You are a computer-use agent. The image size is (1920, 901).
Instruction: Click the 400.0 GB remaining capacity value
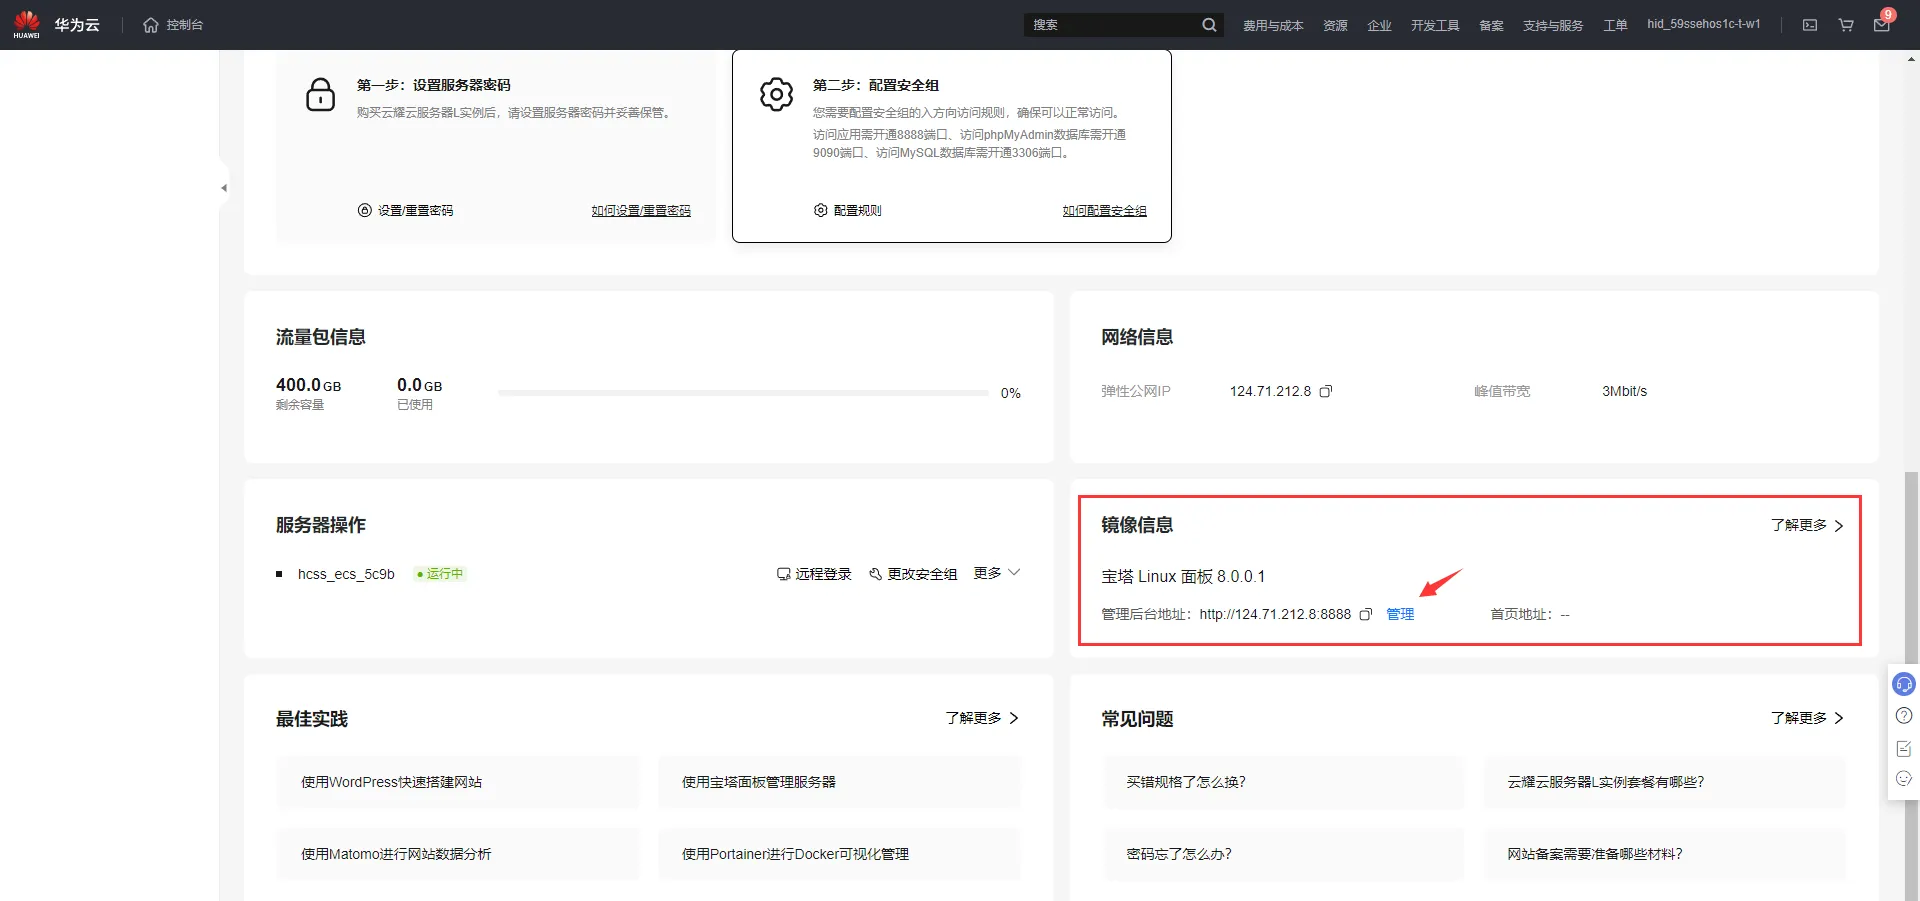(x=308, y=385)
